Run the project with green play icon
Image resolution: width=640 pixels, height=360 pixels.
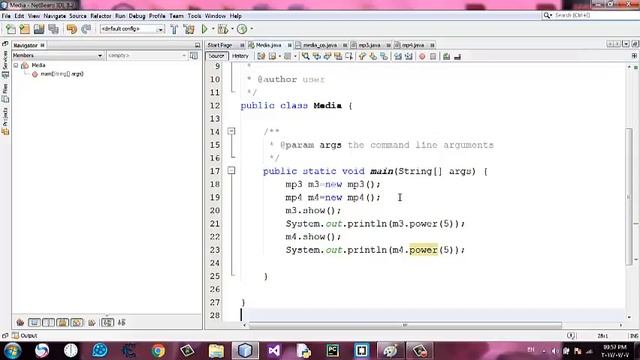pyautogui.click(x=204, y=29)
